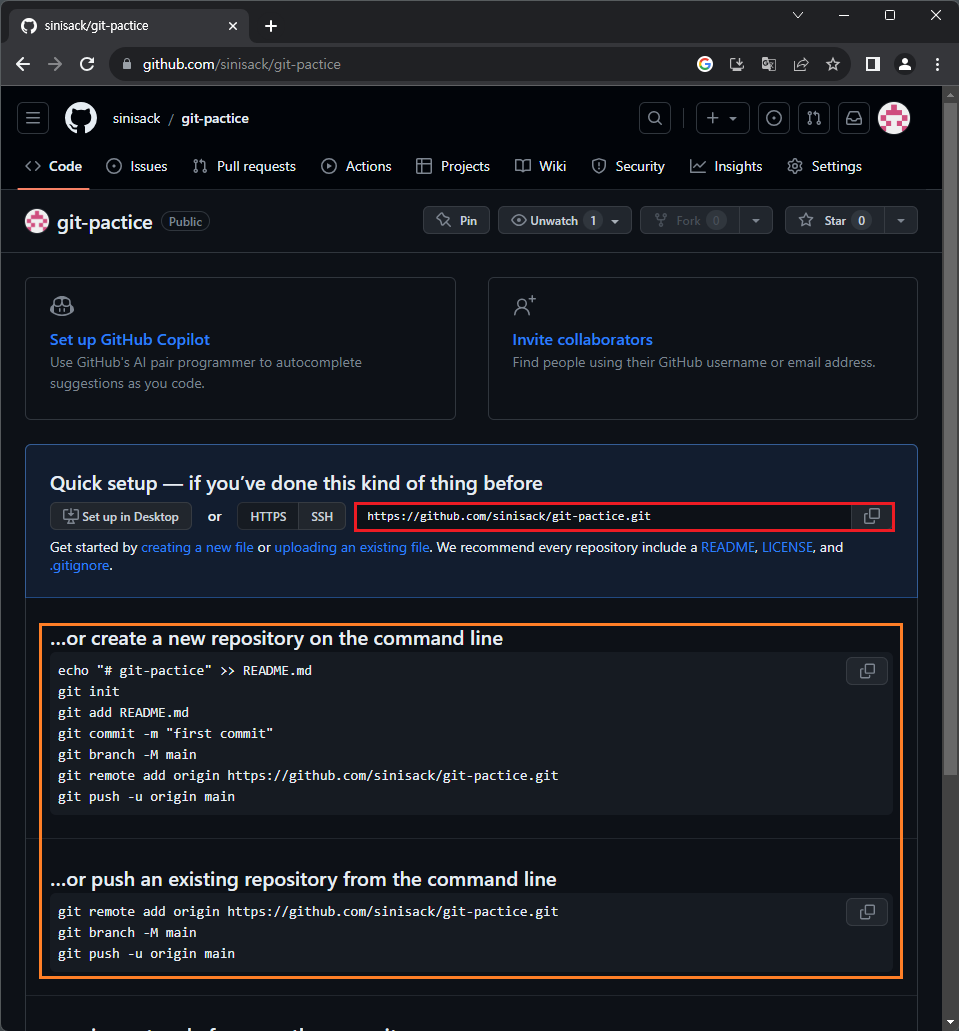
Task: Open the Wiki tab
Action: click(x=540, y=166)
